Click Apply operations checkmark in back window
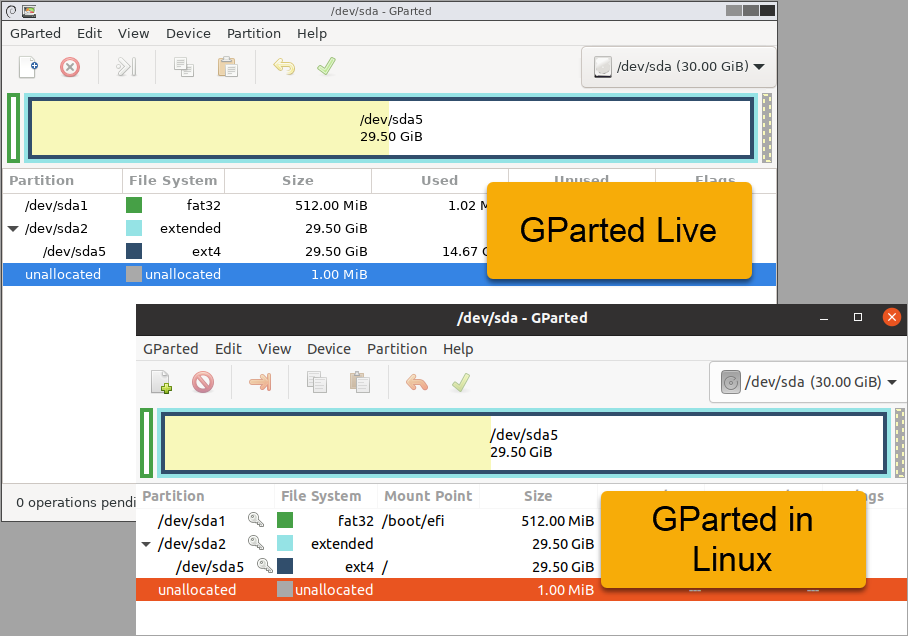 [326, 66]
